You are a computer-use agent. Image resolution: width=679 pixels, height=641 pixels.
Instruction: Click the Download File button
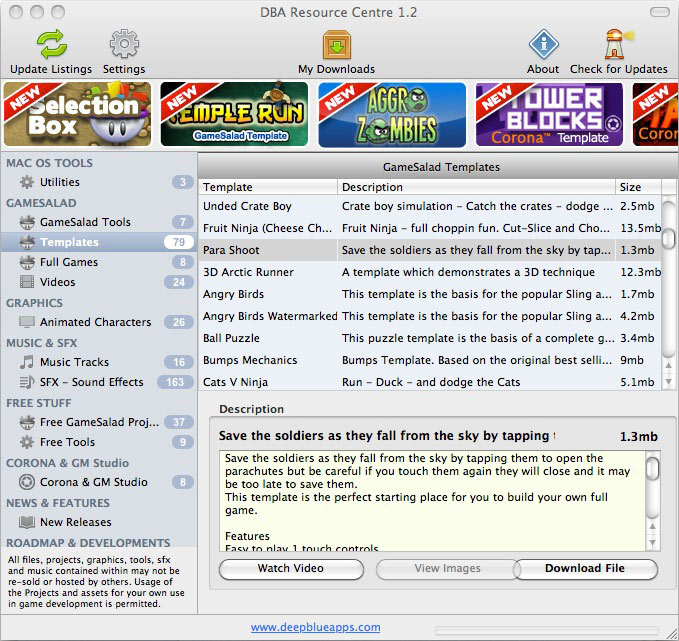click(585, 569)
